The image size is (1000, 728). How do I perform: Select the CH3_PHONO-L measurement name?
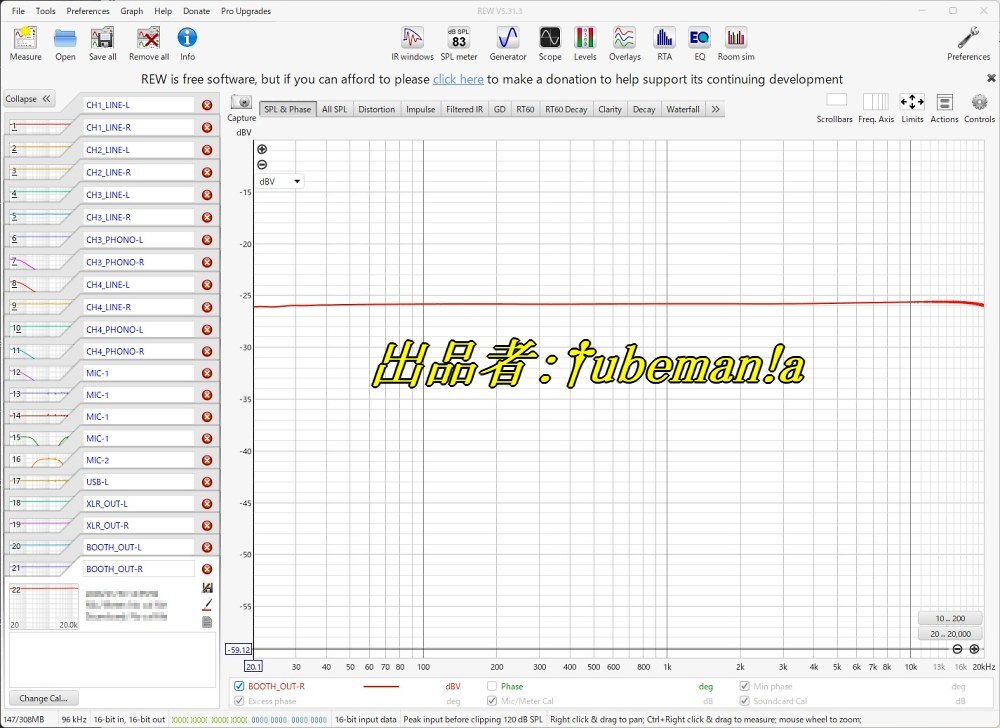pos(138,240)
